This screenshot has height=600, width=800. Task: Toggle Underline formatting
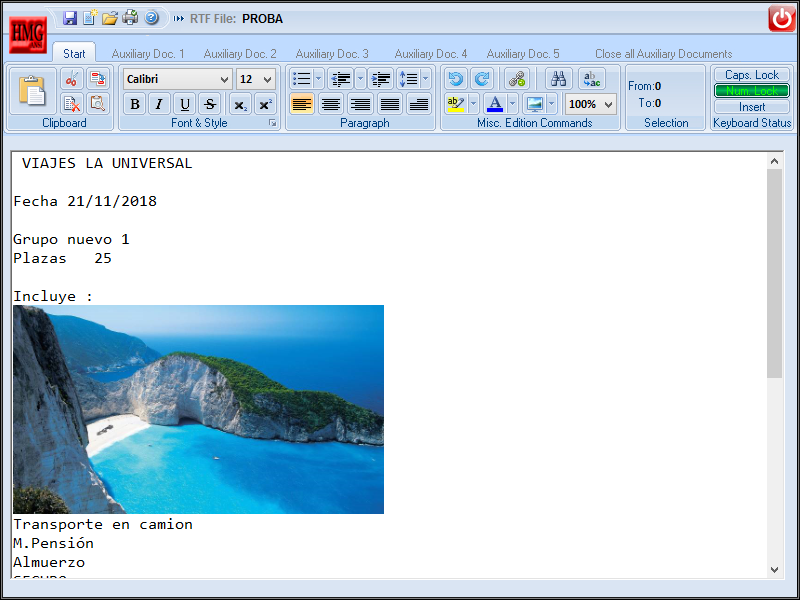click(185, 104)
